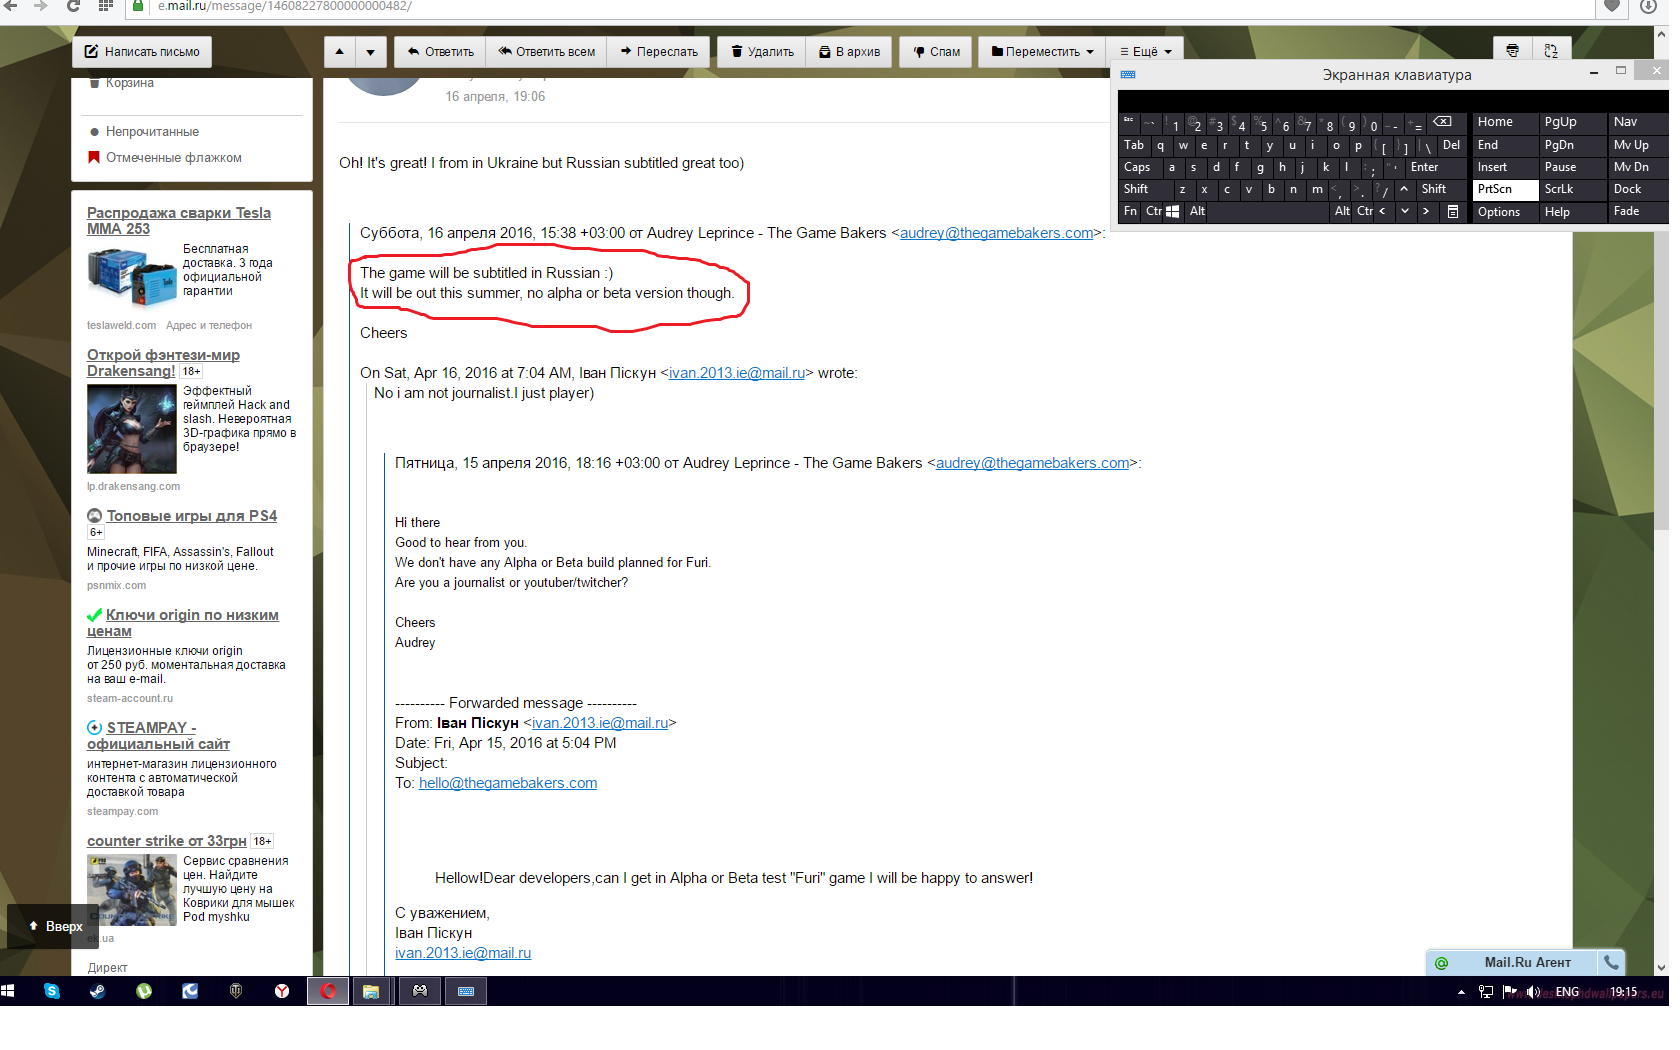The width and height of the screenshot is (1680, 1050).
Task: Click the open-in-new-window icon
Action: click(1551, 51)
